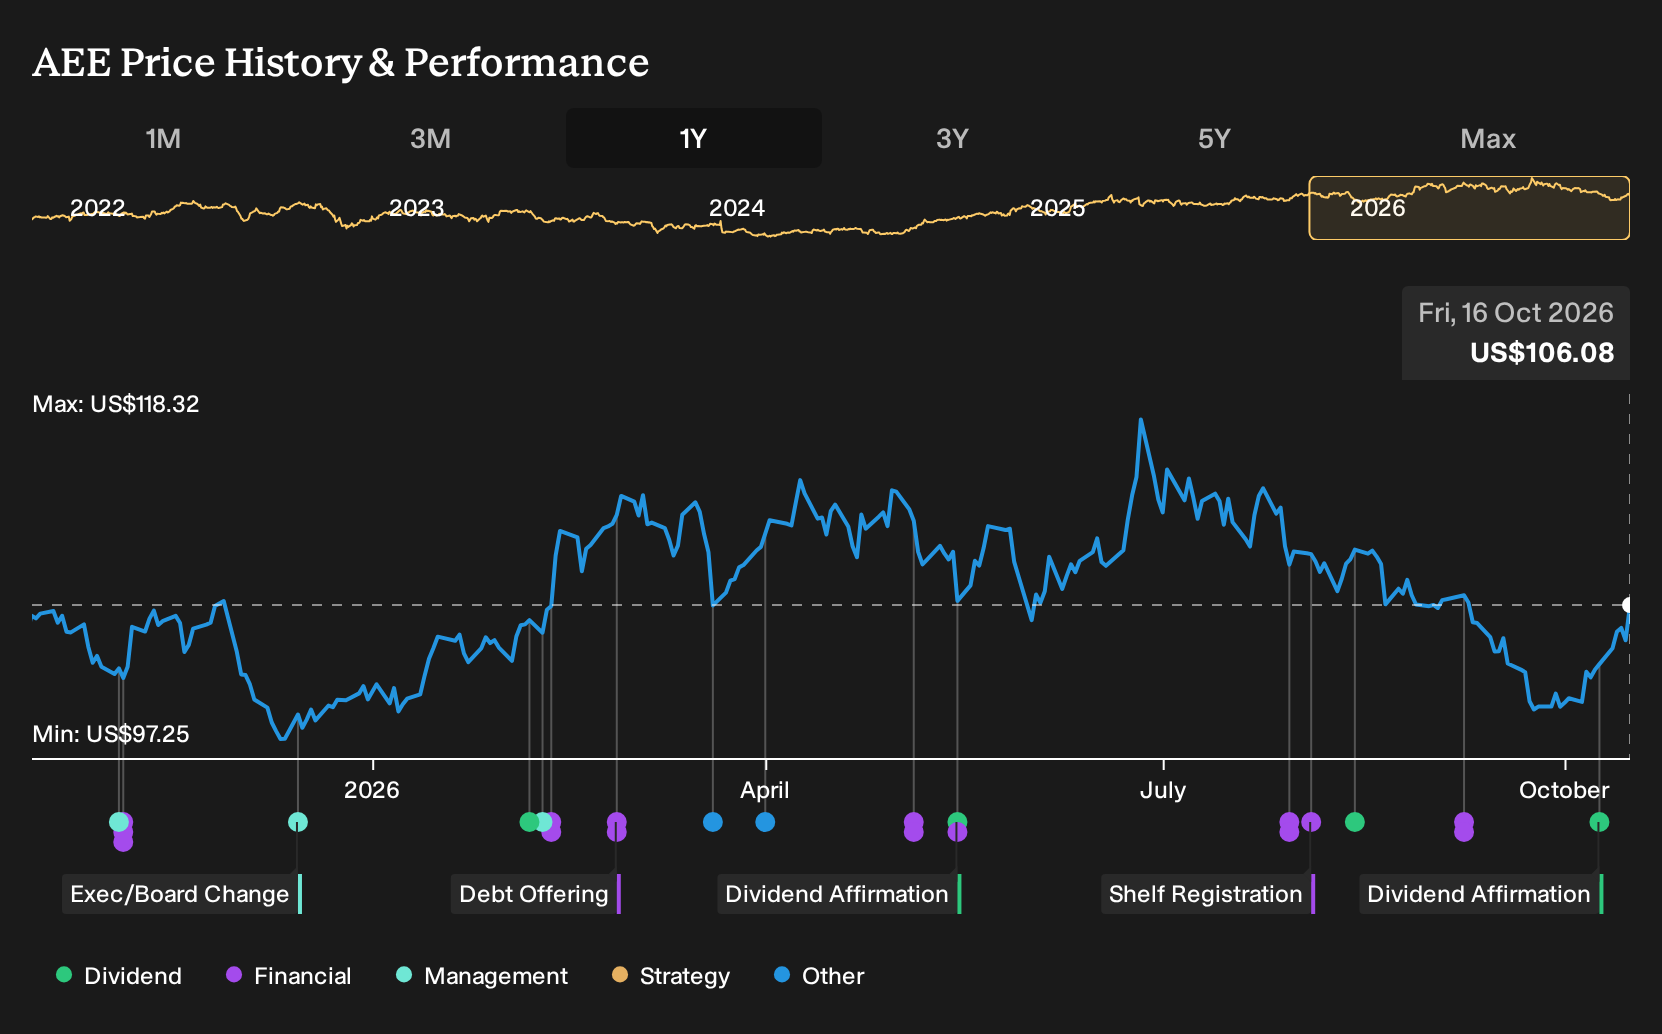
Task: Switch chart to the 3Y range
Action: pyautogui.click(x=952, y=138)
